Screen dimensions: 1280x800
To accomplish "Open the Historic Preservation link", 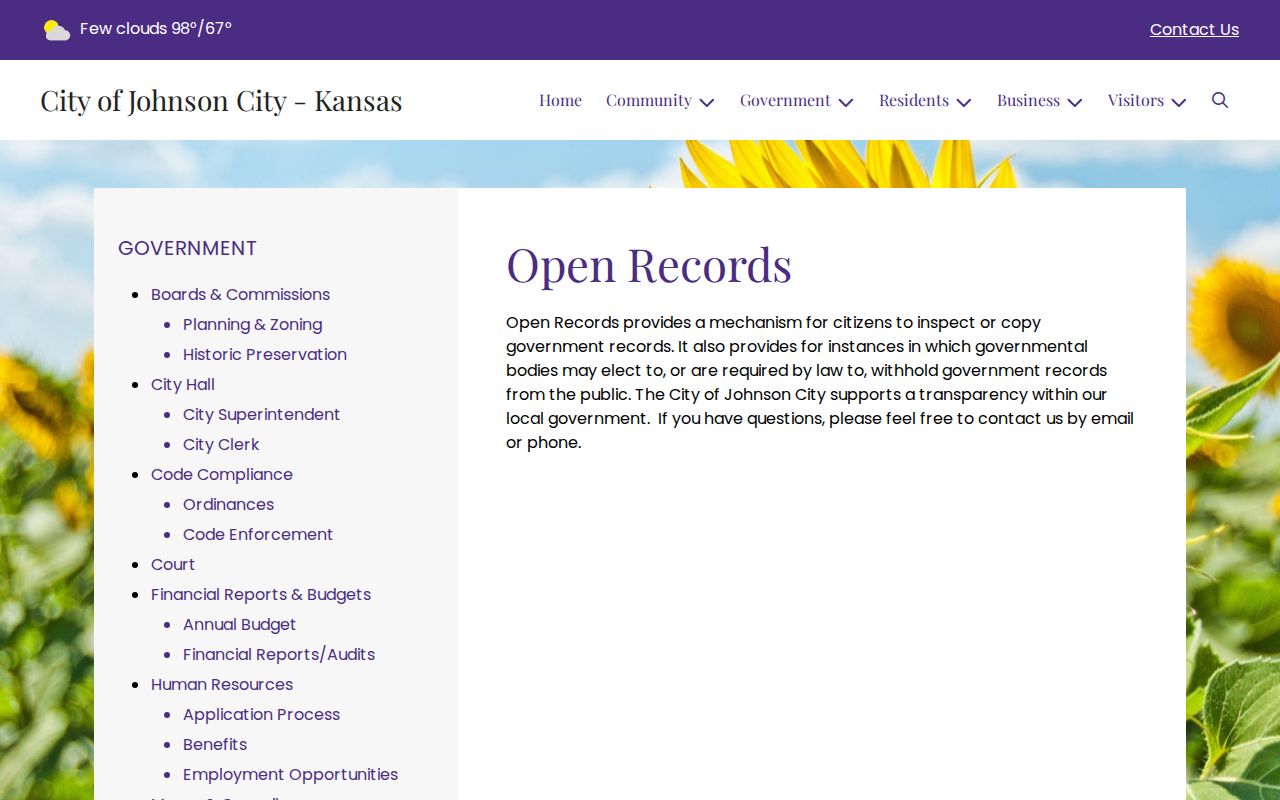I will pyautogui.click(x=265, y=354).
